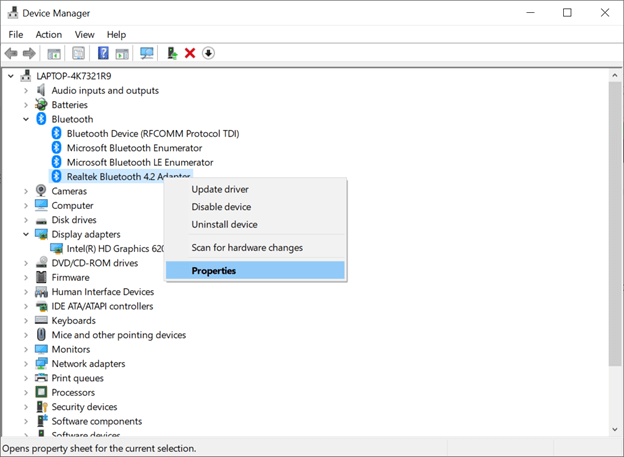The height and width of the screenshot is (457, 624).
Task: Choose Uninstall device from context menu
Action: [x=255, y=225]
